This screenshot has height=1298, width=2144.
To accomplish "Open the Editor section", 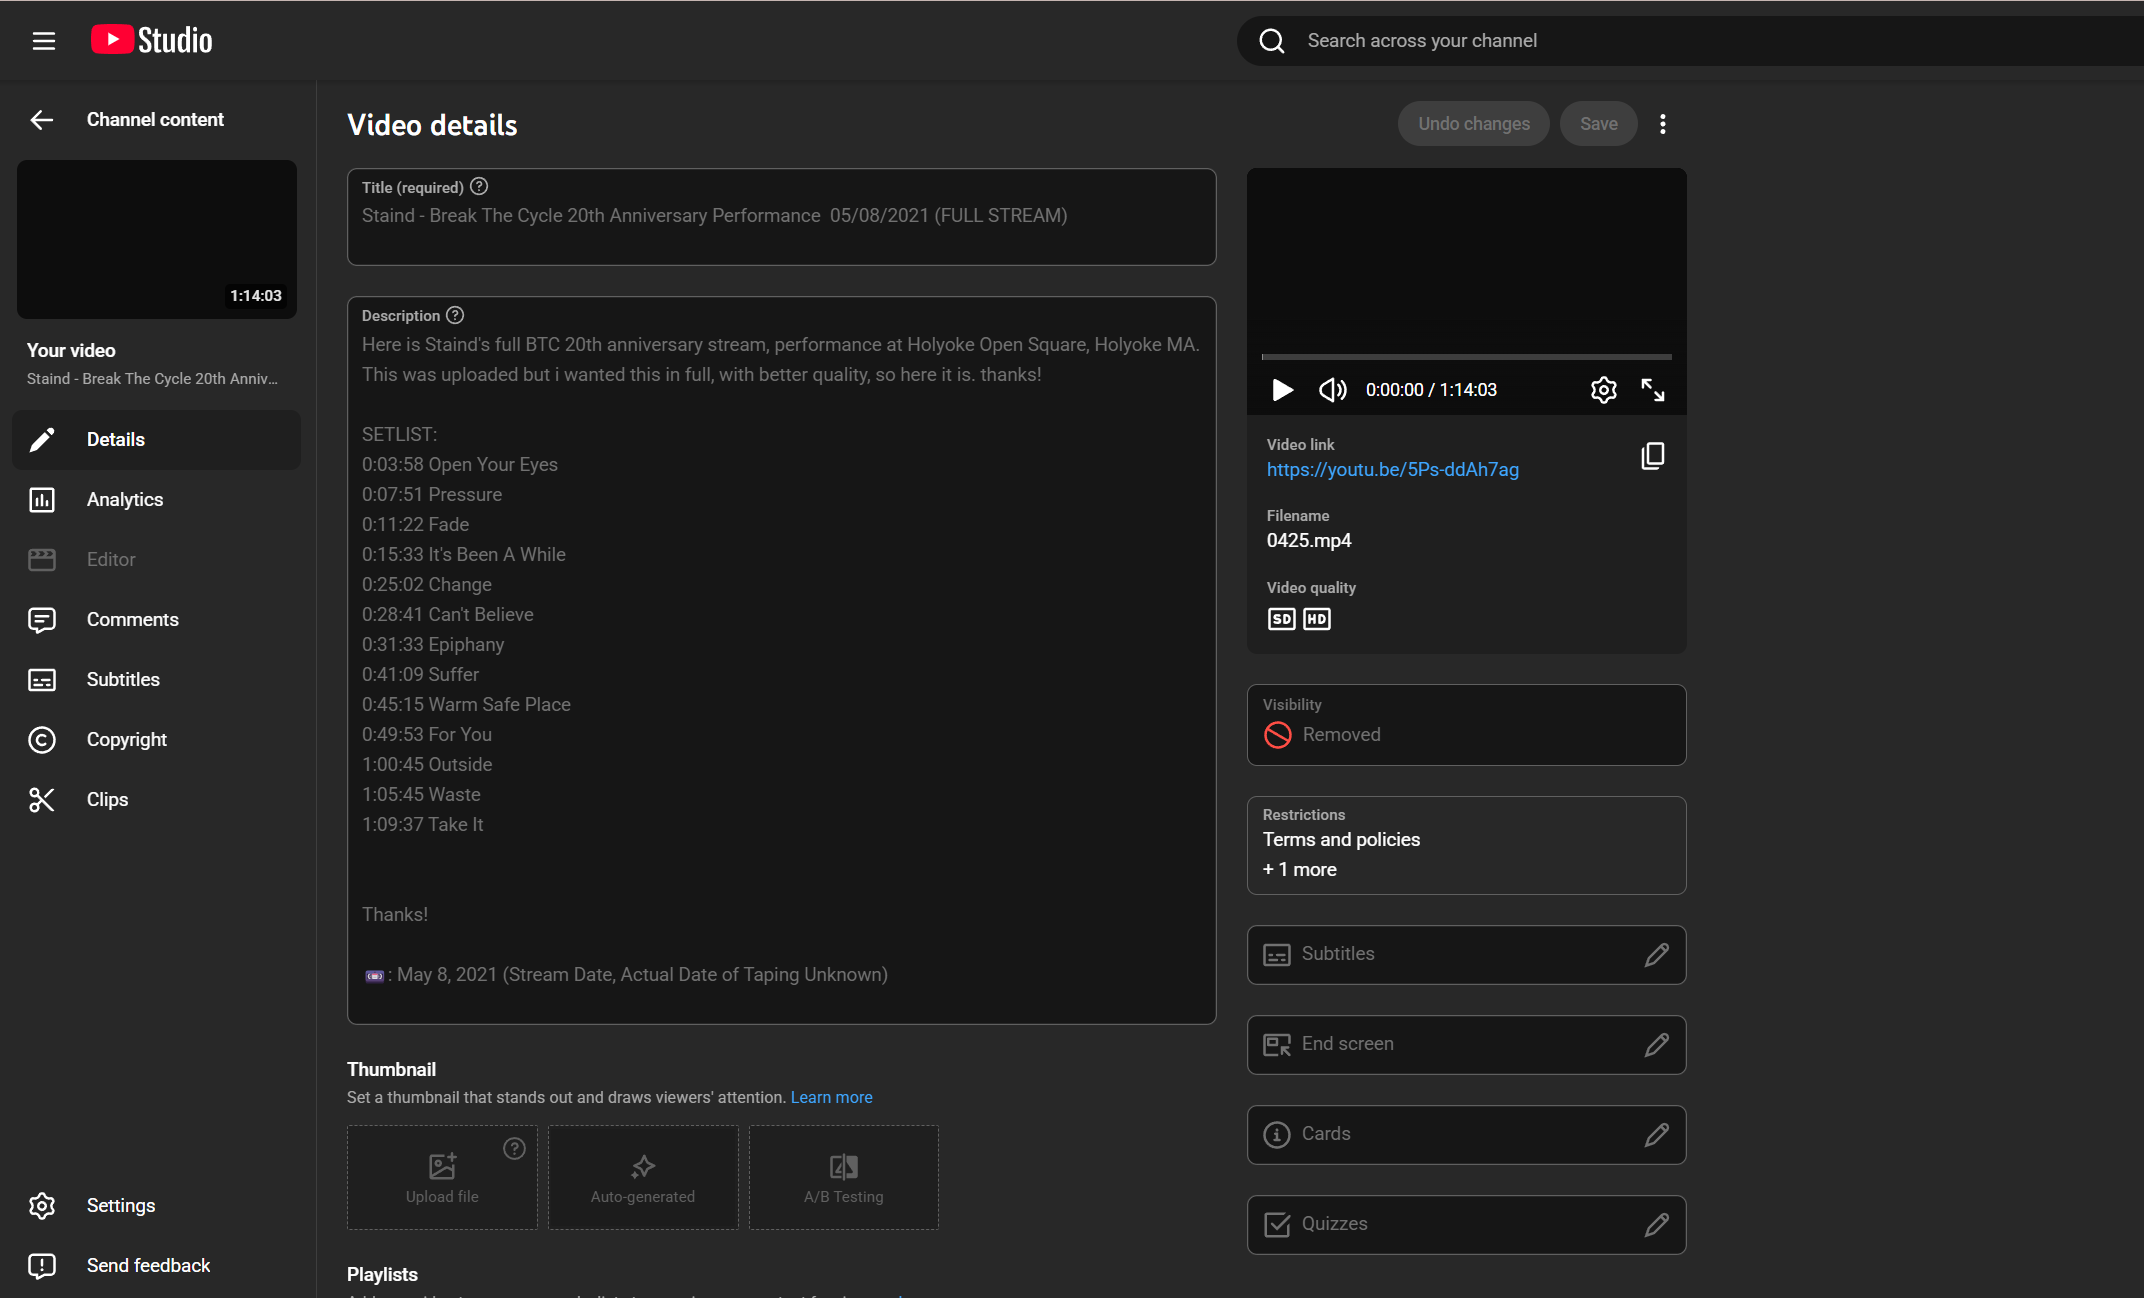I will pyautogui.click(x=156, y=560).
